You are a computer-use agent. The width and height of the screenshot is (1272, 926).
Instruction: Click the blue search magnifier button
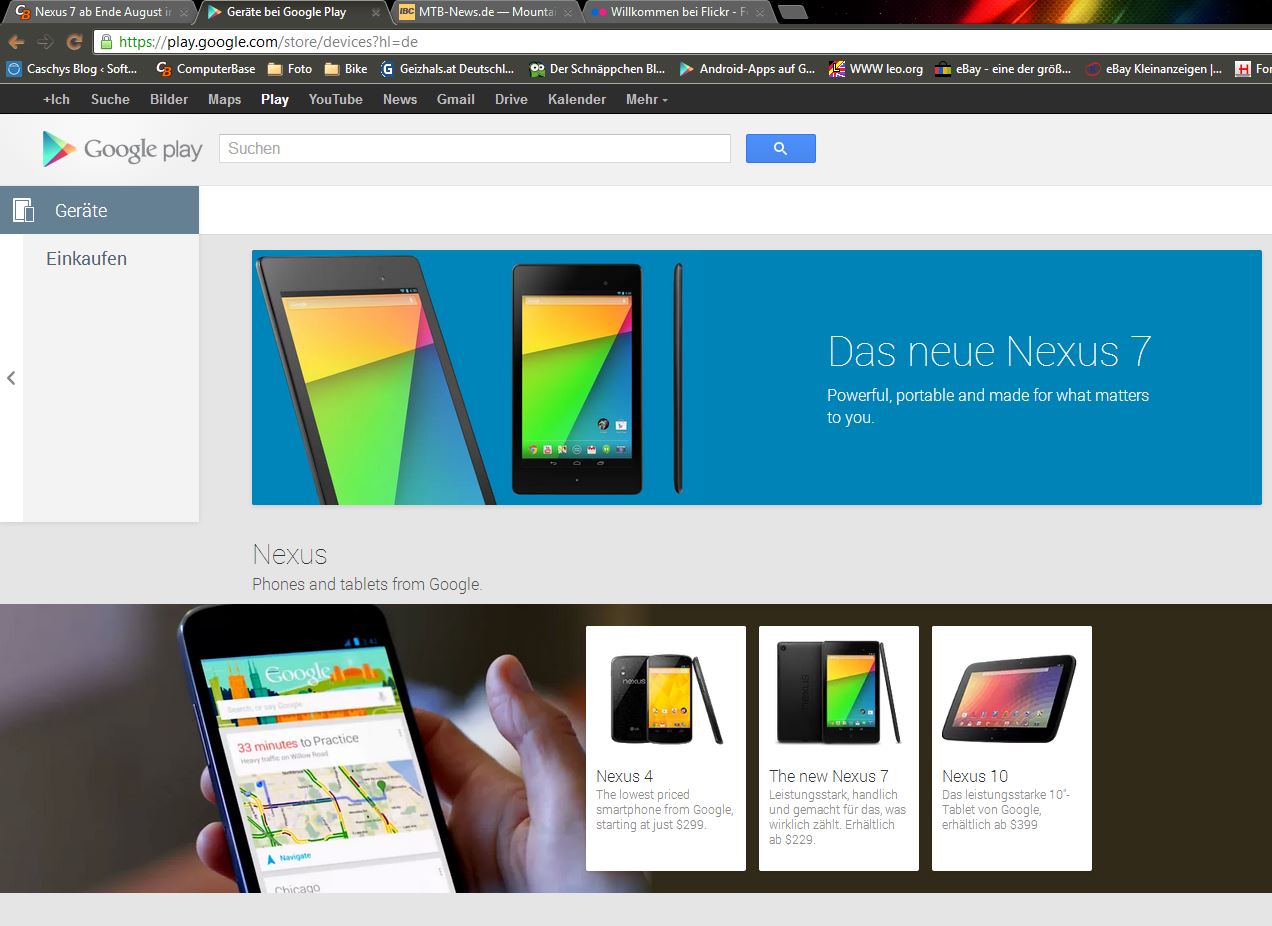coord(781,148)
